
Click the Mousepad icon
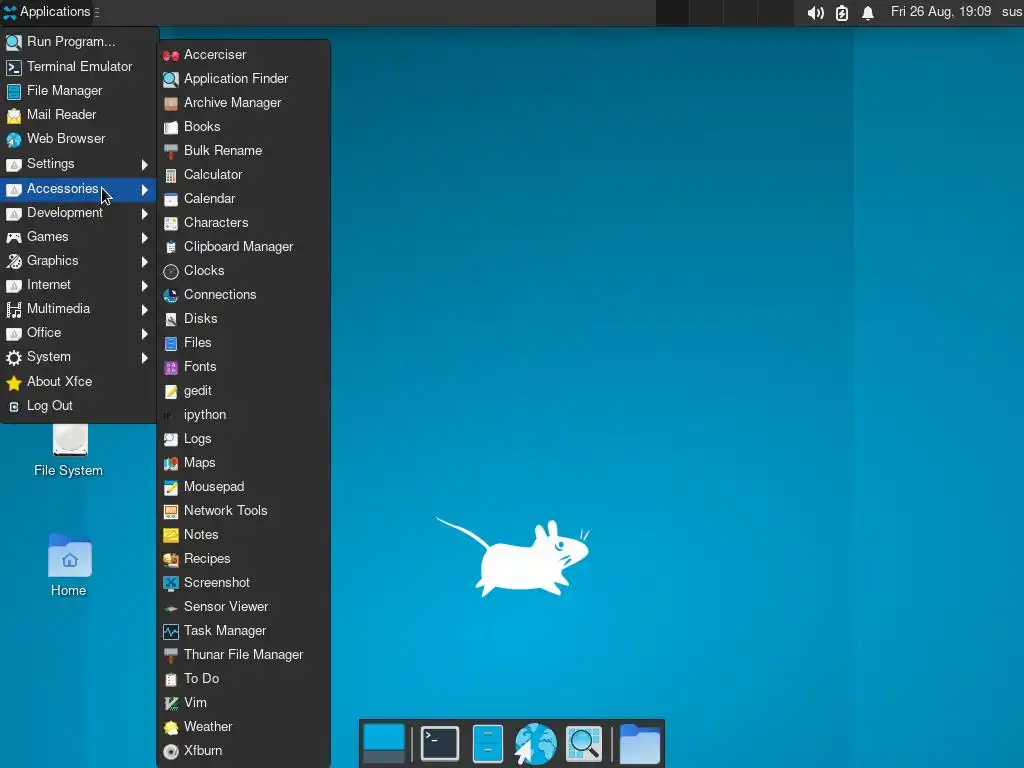pyautogui.click(x=170, y=487)
